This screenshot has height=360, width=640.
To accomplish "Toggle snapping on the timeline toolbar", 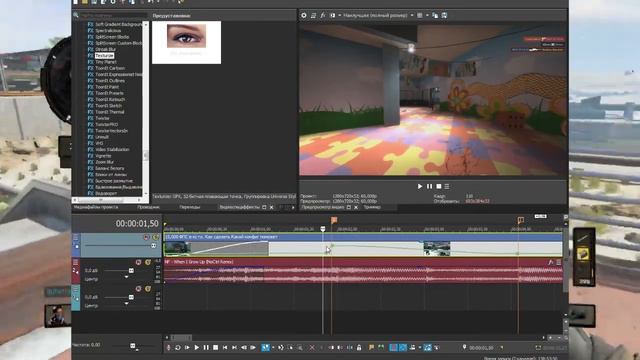I will coord(393,347).
